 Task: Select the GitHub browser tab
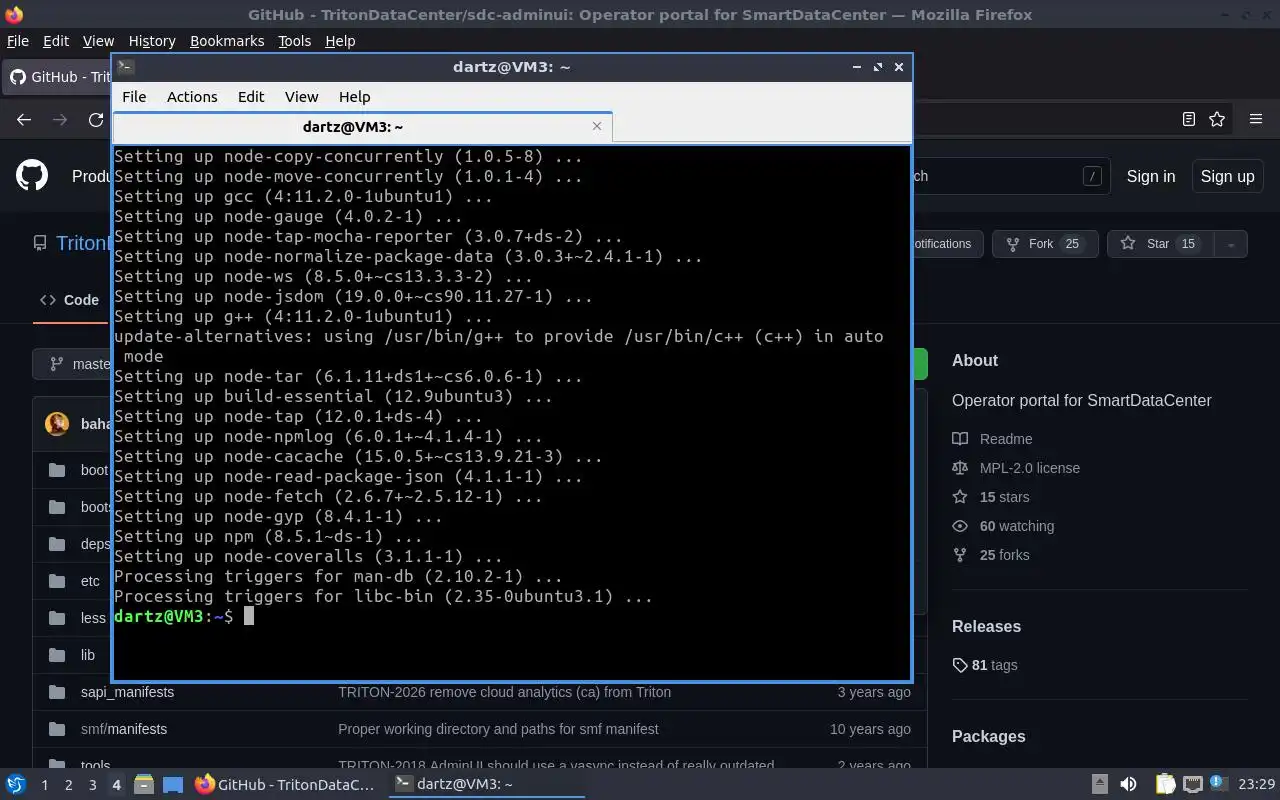click(58, 77)
